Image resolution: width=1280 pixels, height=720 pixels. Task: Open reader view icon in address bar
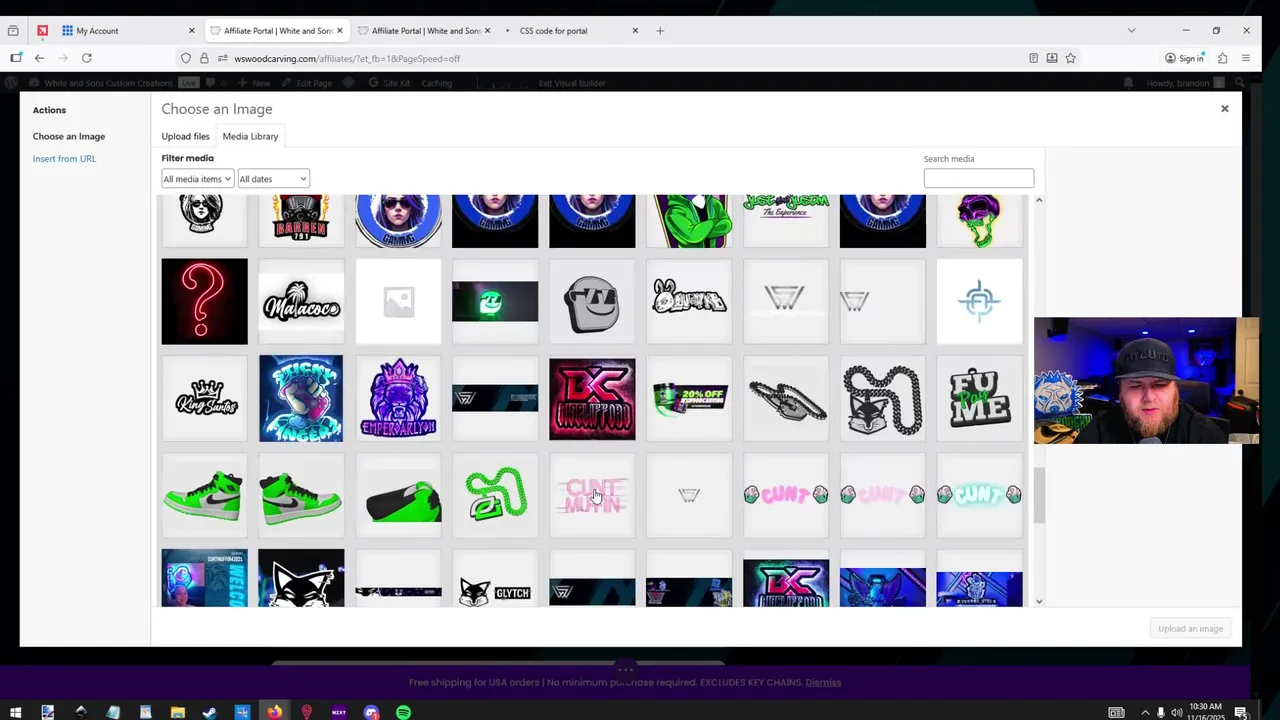(1033, 58)
